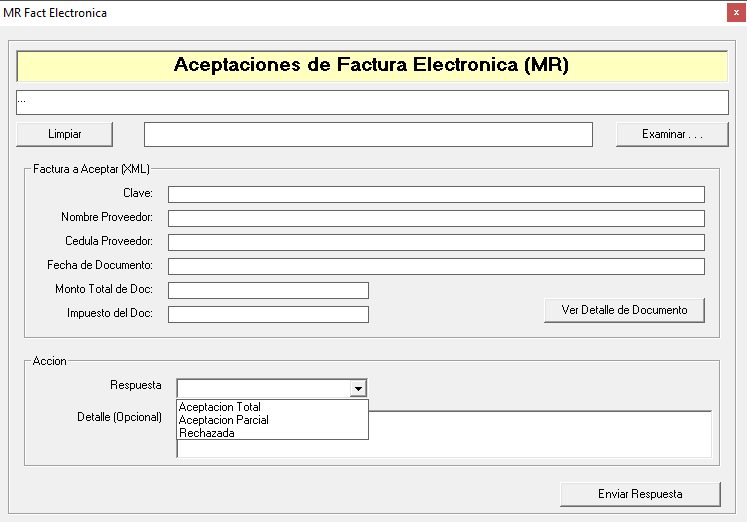Open Ver Detalle de Documento
Screen dimensions: 747x522
point(624,310)
